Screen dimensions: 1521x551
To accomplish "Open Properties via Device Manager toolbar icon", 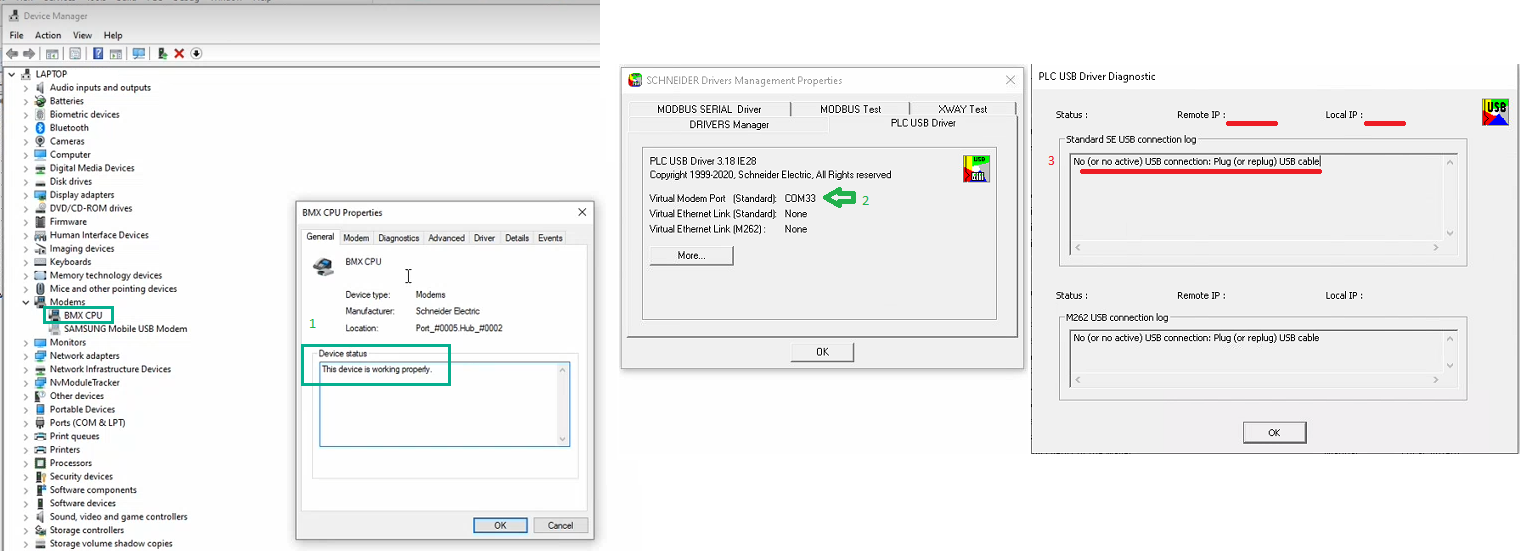I will [75, 53].
